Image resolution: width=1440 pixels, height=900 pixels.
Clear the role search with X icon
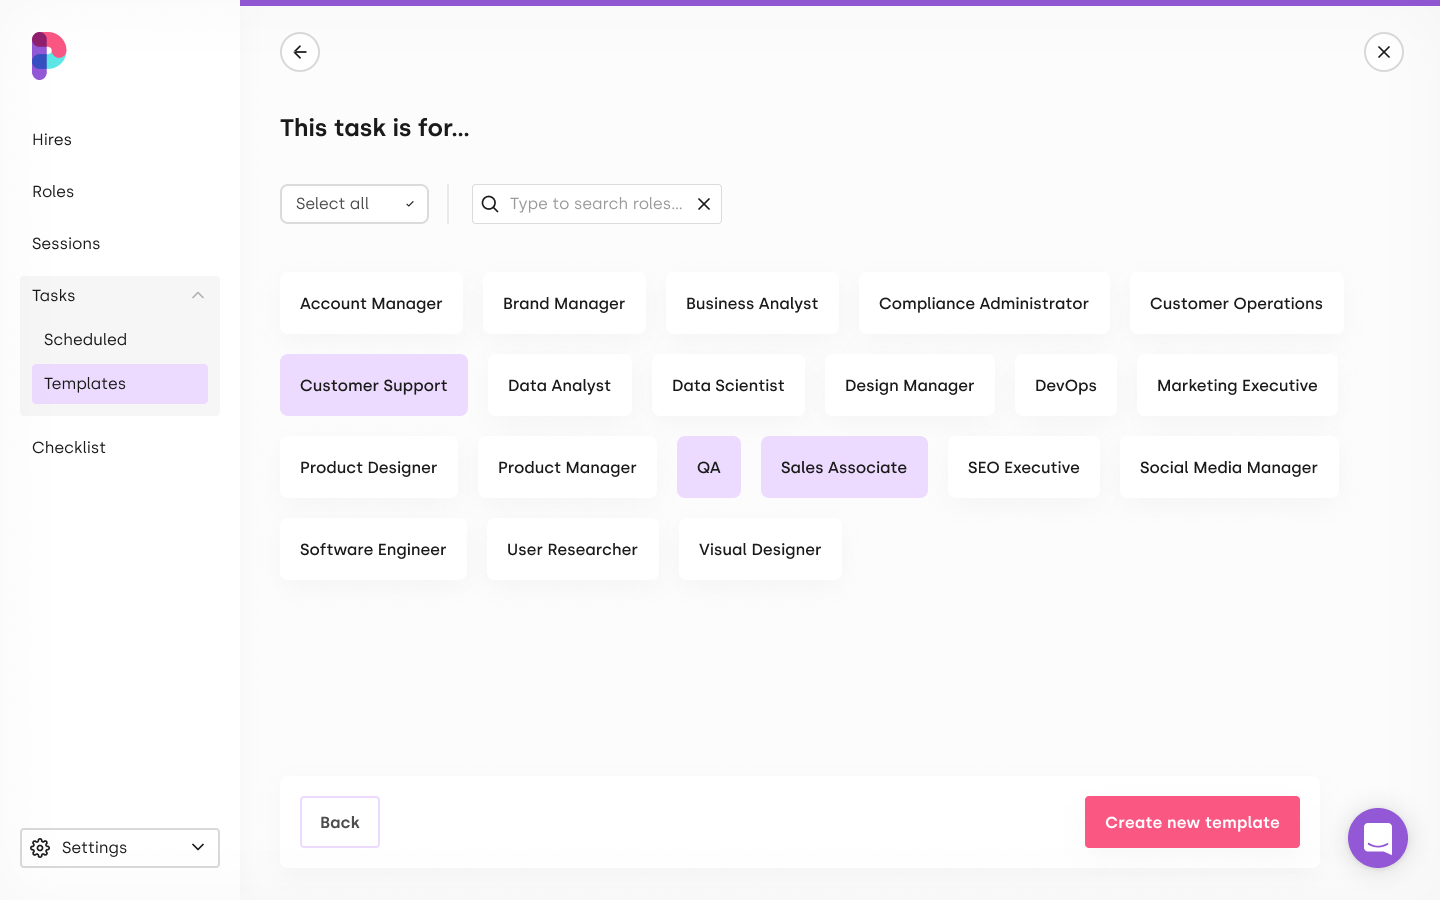(704, 204)
